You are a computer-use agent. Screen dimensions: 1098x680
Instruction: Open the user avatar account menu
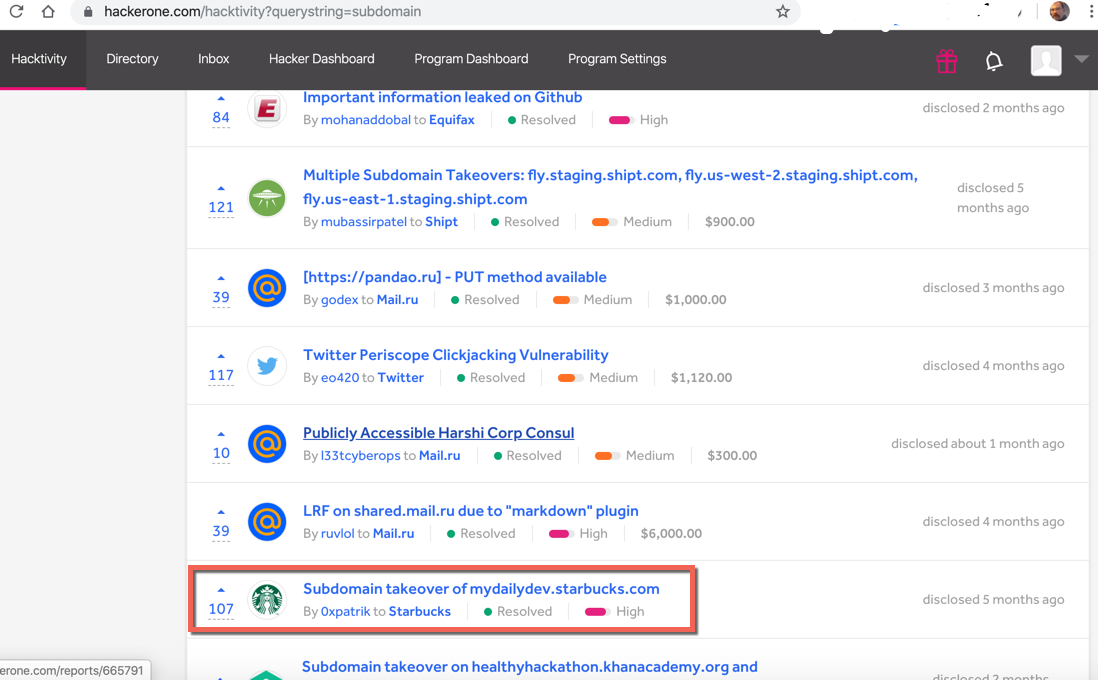pos(1046,60)
